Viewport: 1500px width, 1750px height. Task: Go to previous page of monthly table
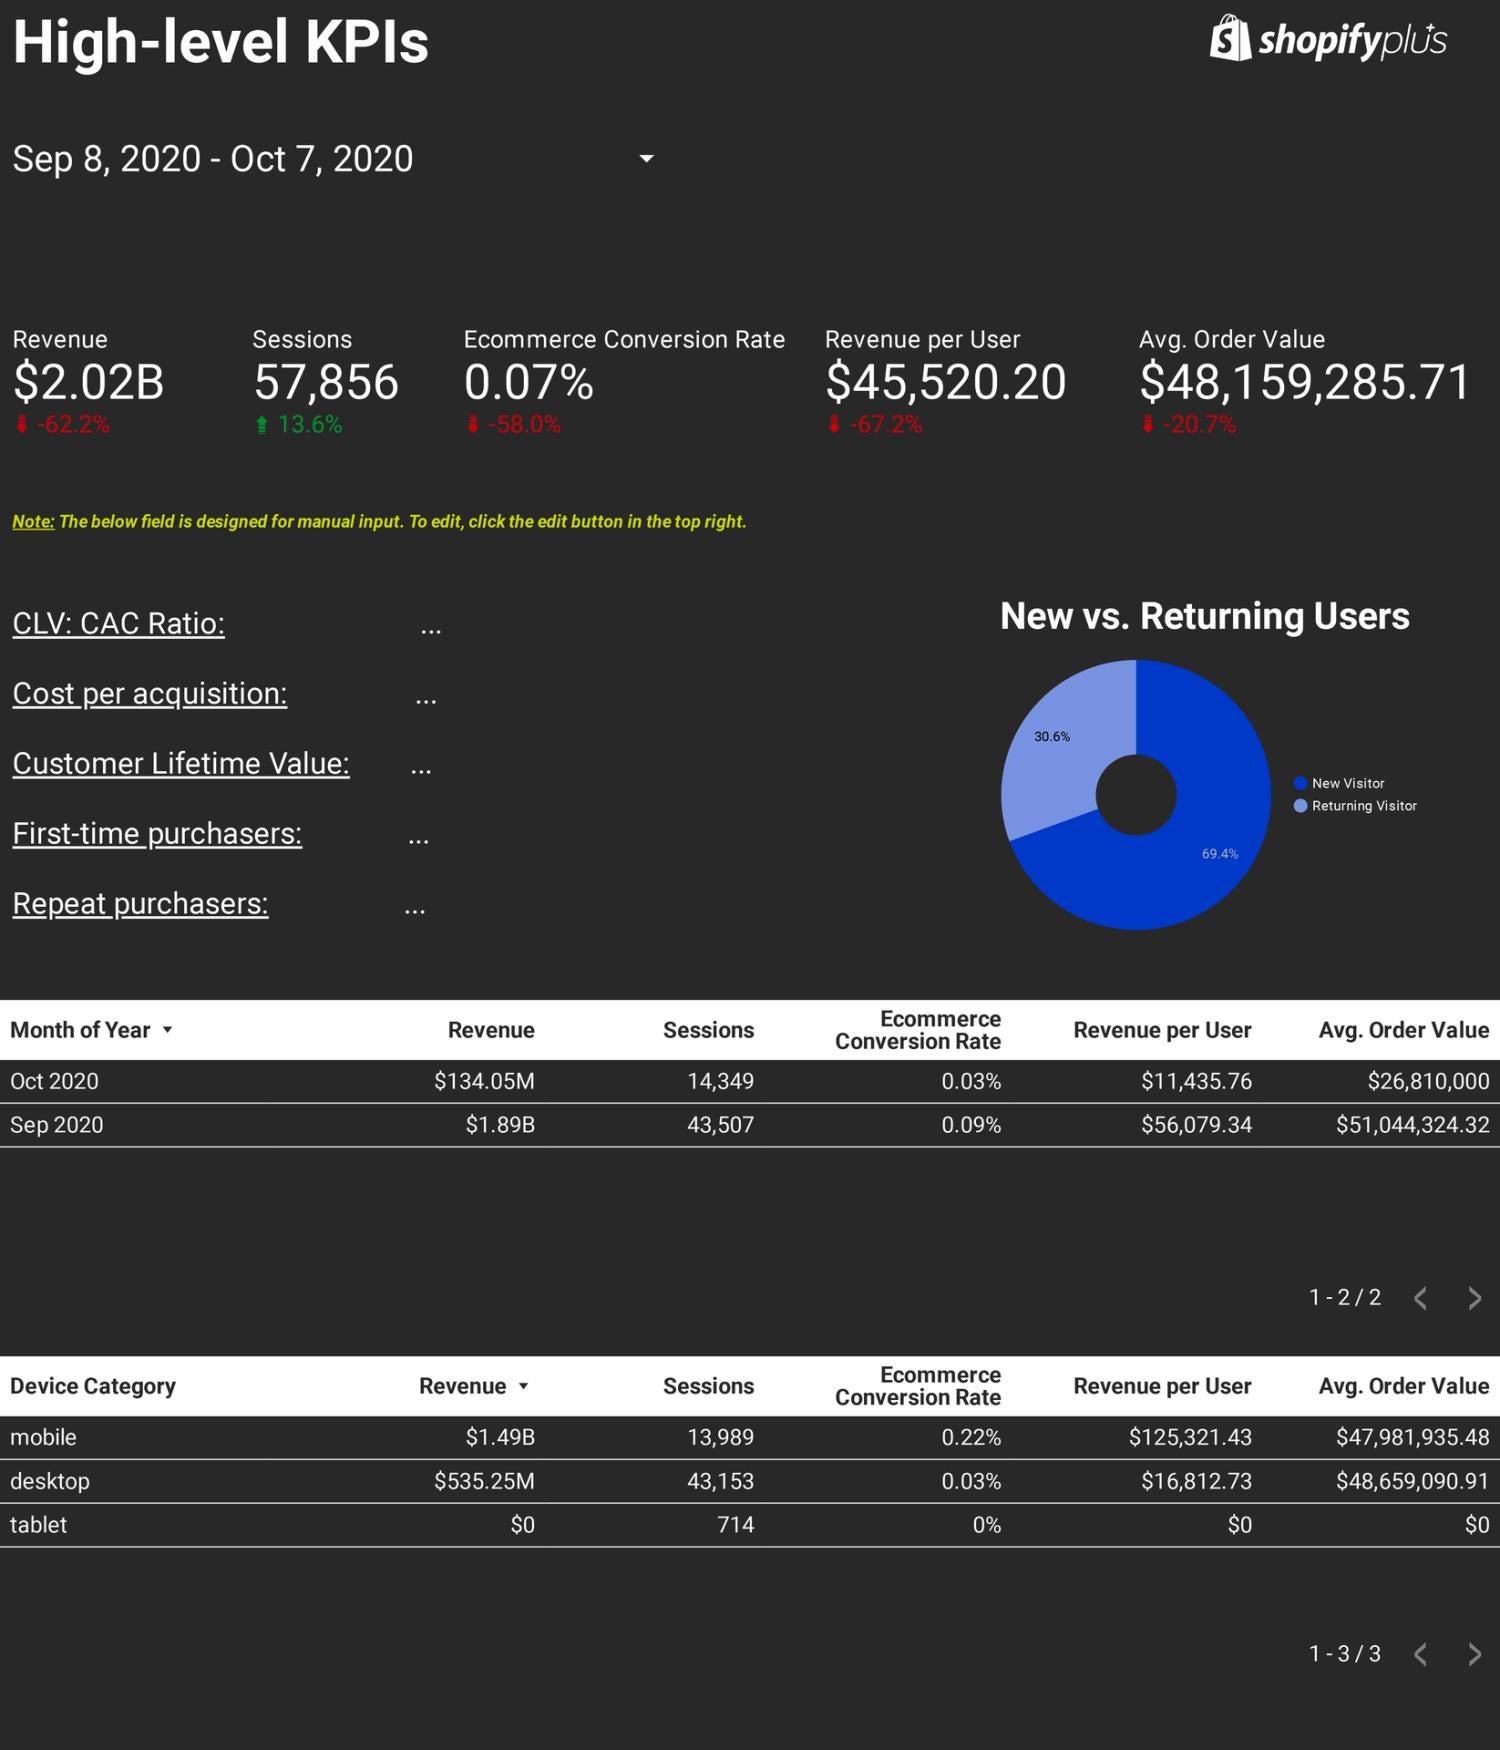(x=1420, y=1298)
